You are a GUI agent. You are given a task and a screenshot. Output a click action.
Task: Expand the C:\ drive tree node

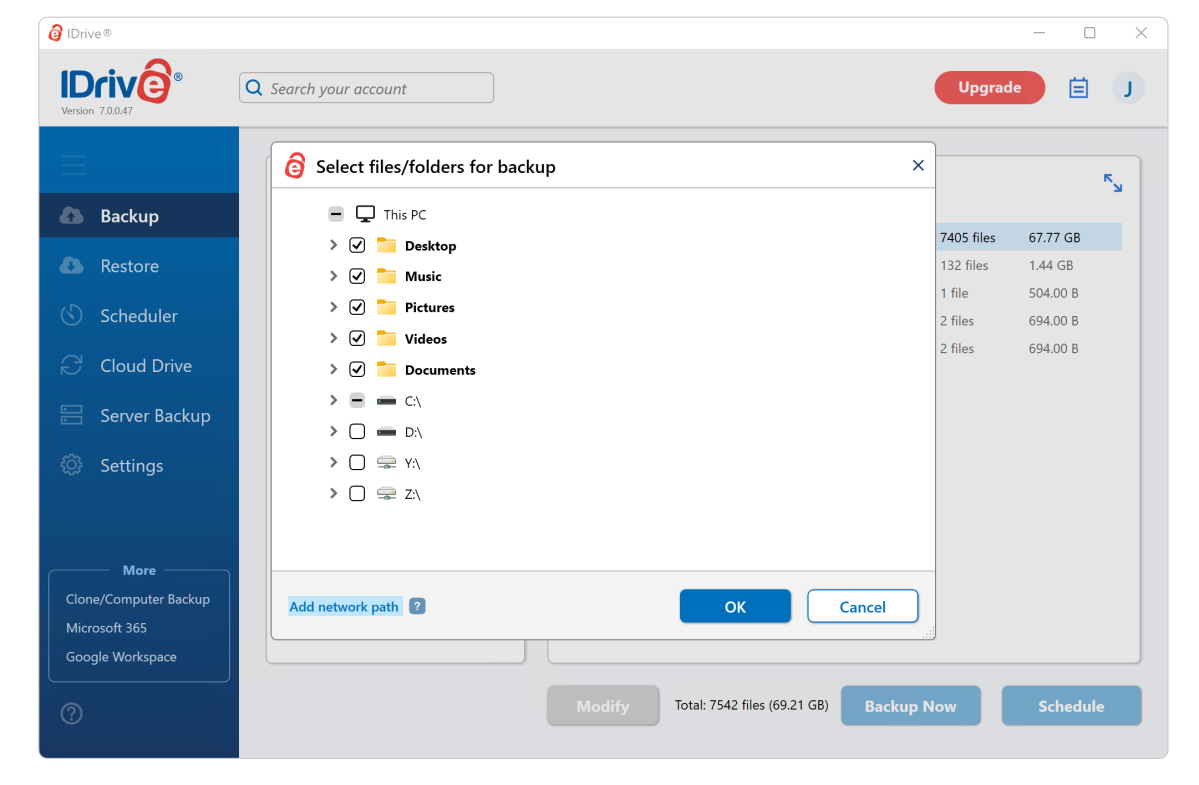click(333, 401)
